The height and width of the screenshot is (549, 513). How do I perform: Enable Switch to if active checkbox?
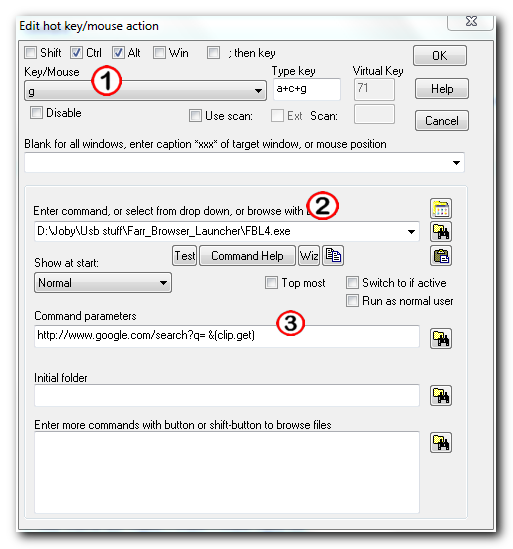(352, 283)
